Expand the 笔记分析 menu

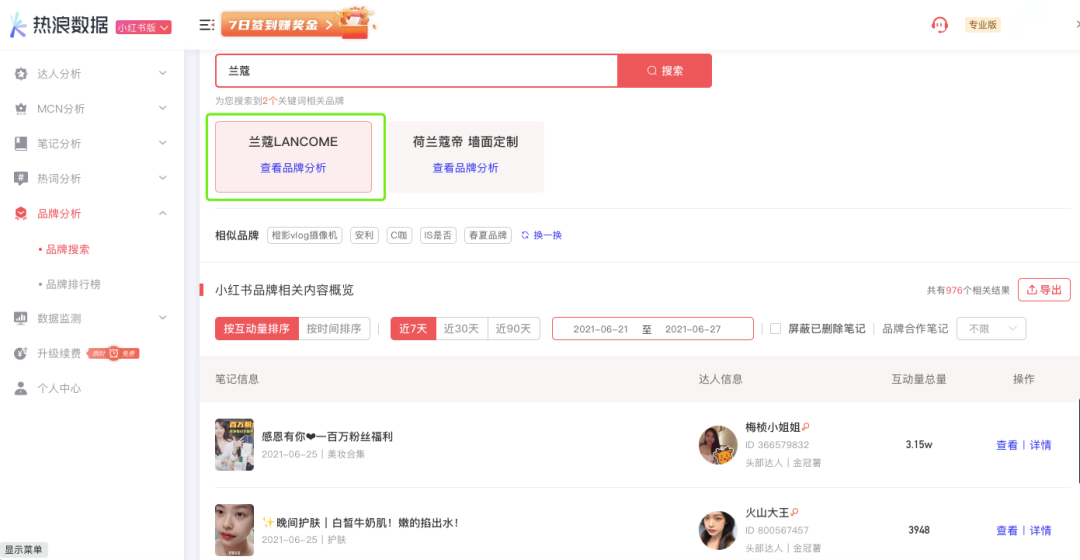coord(163,143)
